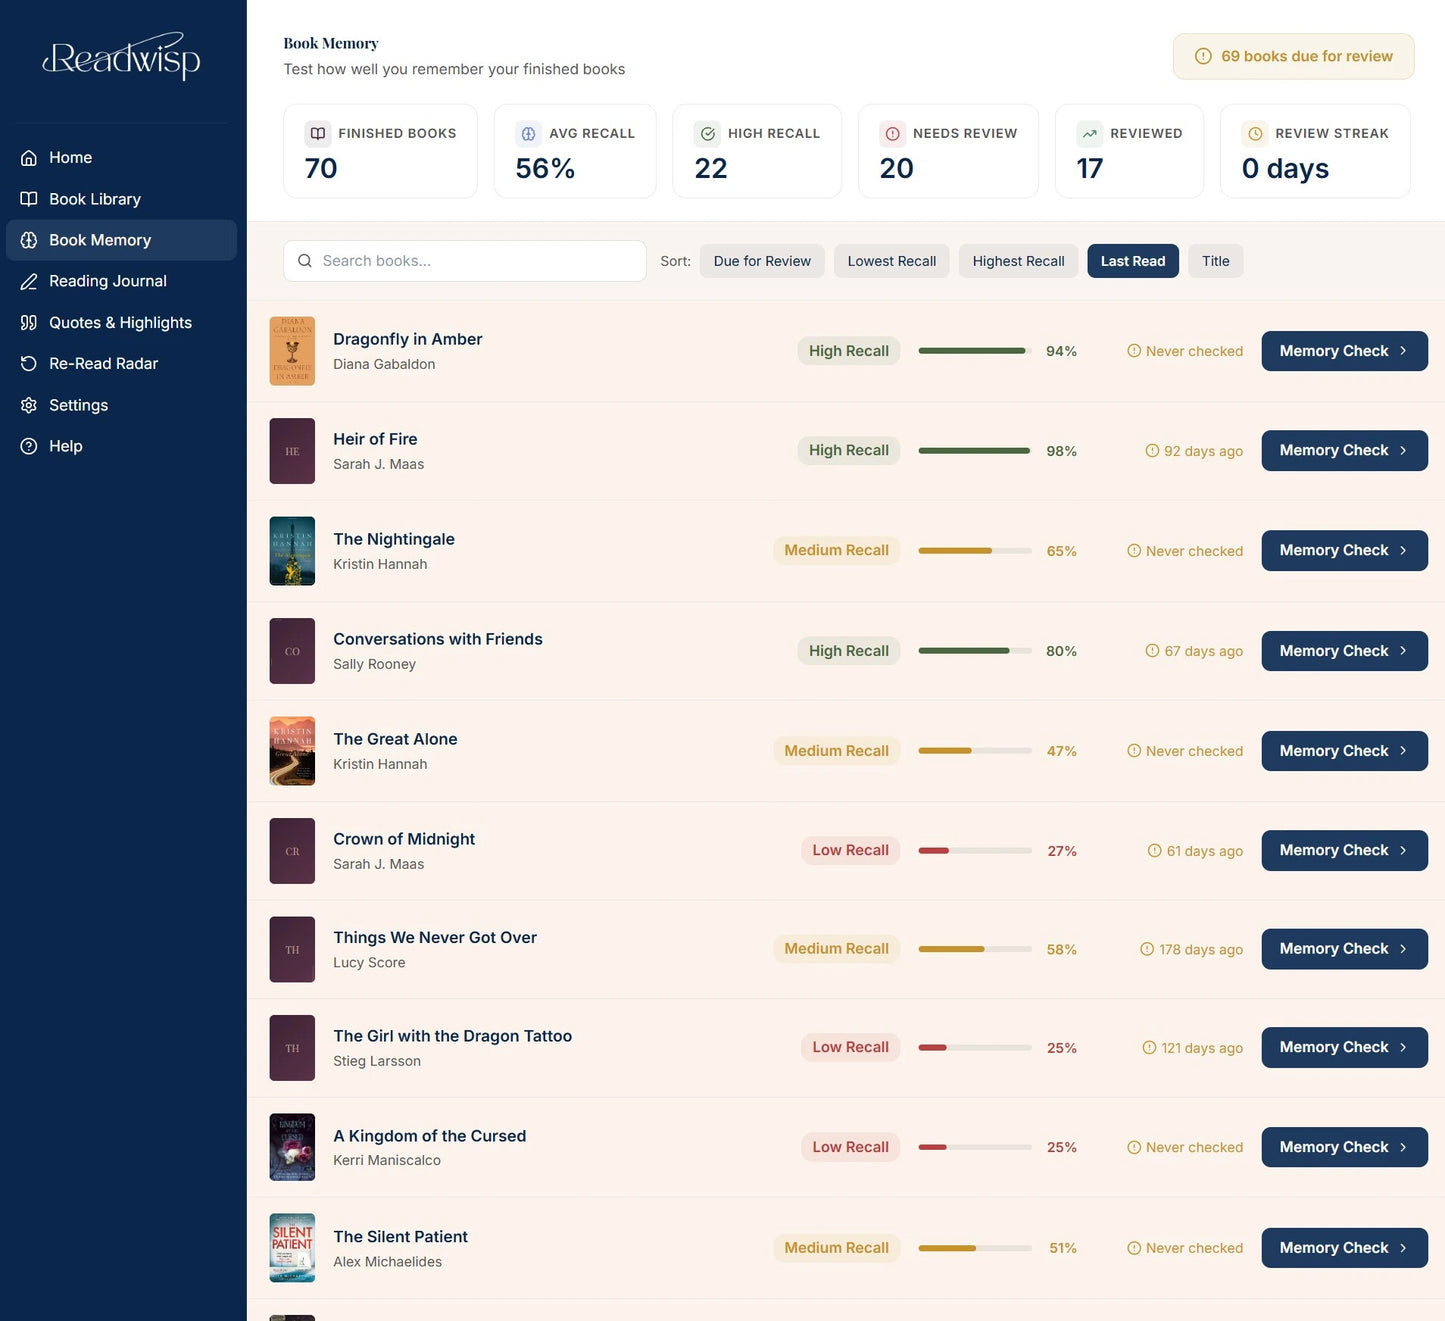The height and width of the screenshot is (1321, 1445).
Task: Click the alert icon beside Dragonfly in Amber's Never checked
Action: [x=1134, y=351]
